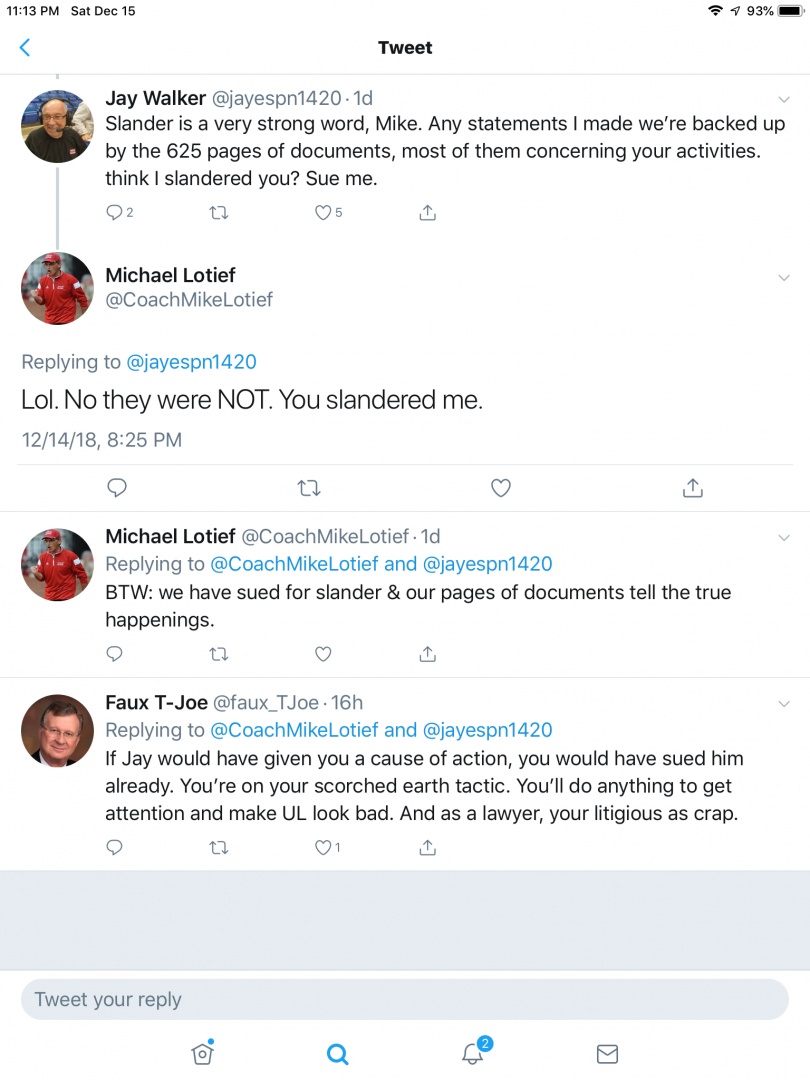This screenshot has width=810, height=1080.
Task: Retweet Jay Walker's slander tweet
Action: tap(219, 212)
